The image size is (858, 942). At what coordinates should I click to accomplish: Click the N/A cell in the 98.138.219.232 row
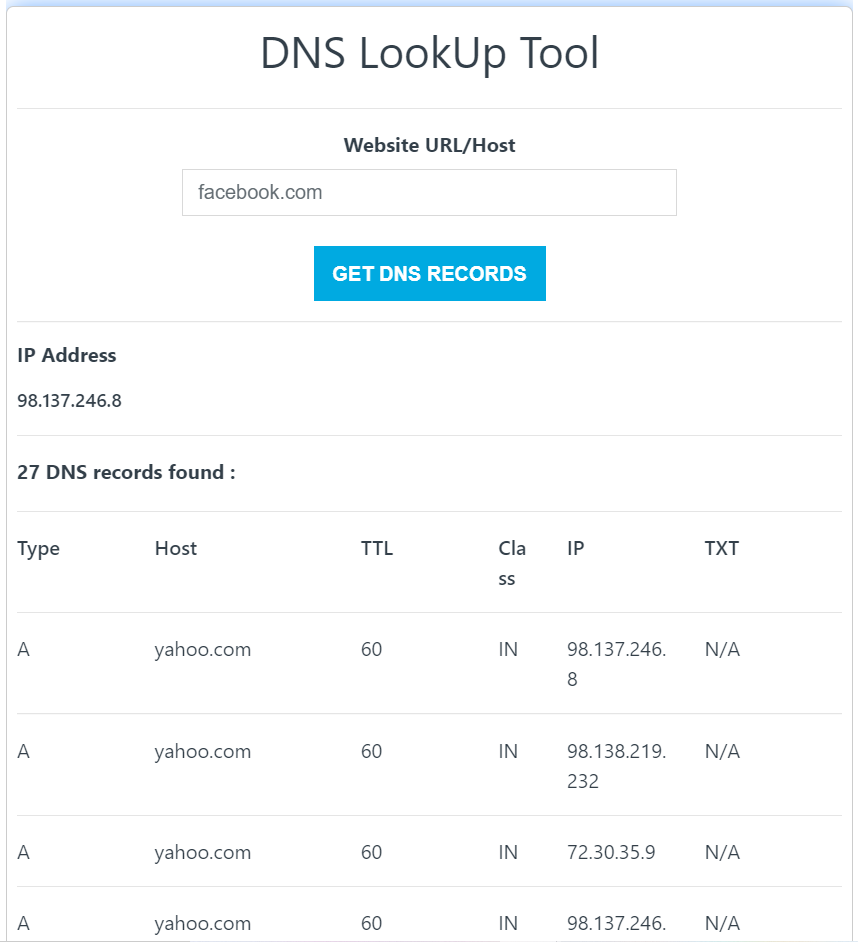[722, 752]
